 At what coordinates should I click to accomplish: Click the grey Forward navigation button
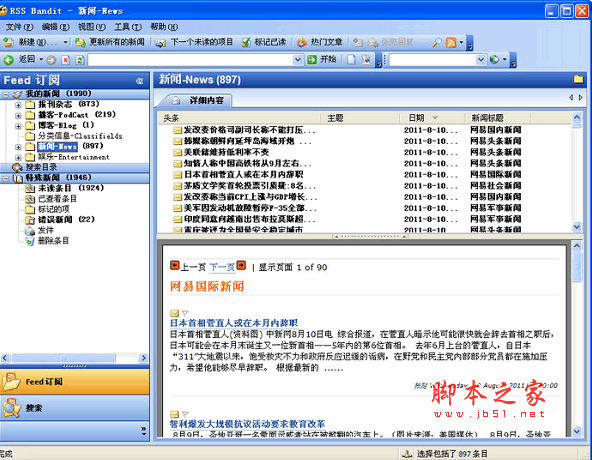[51, 60]
